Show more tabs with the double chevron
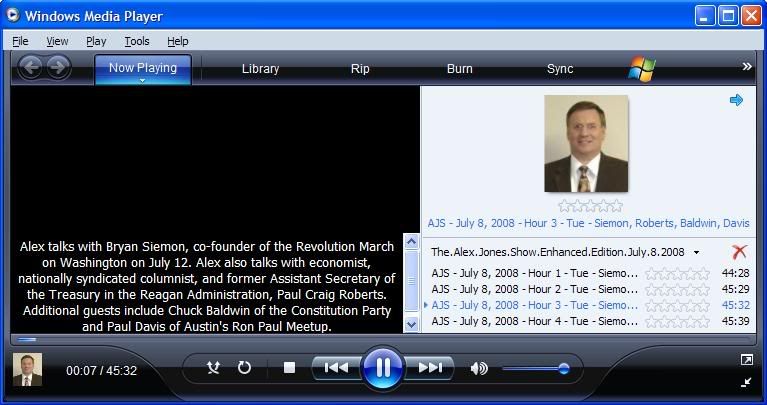 [x=746, y=67]
